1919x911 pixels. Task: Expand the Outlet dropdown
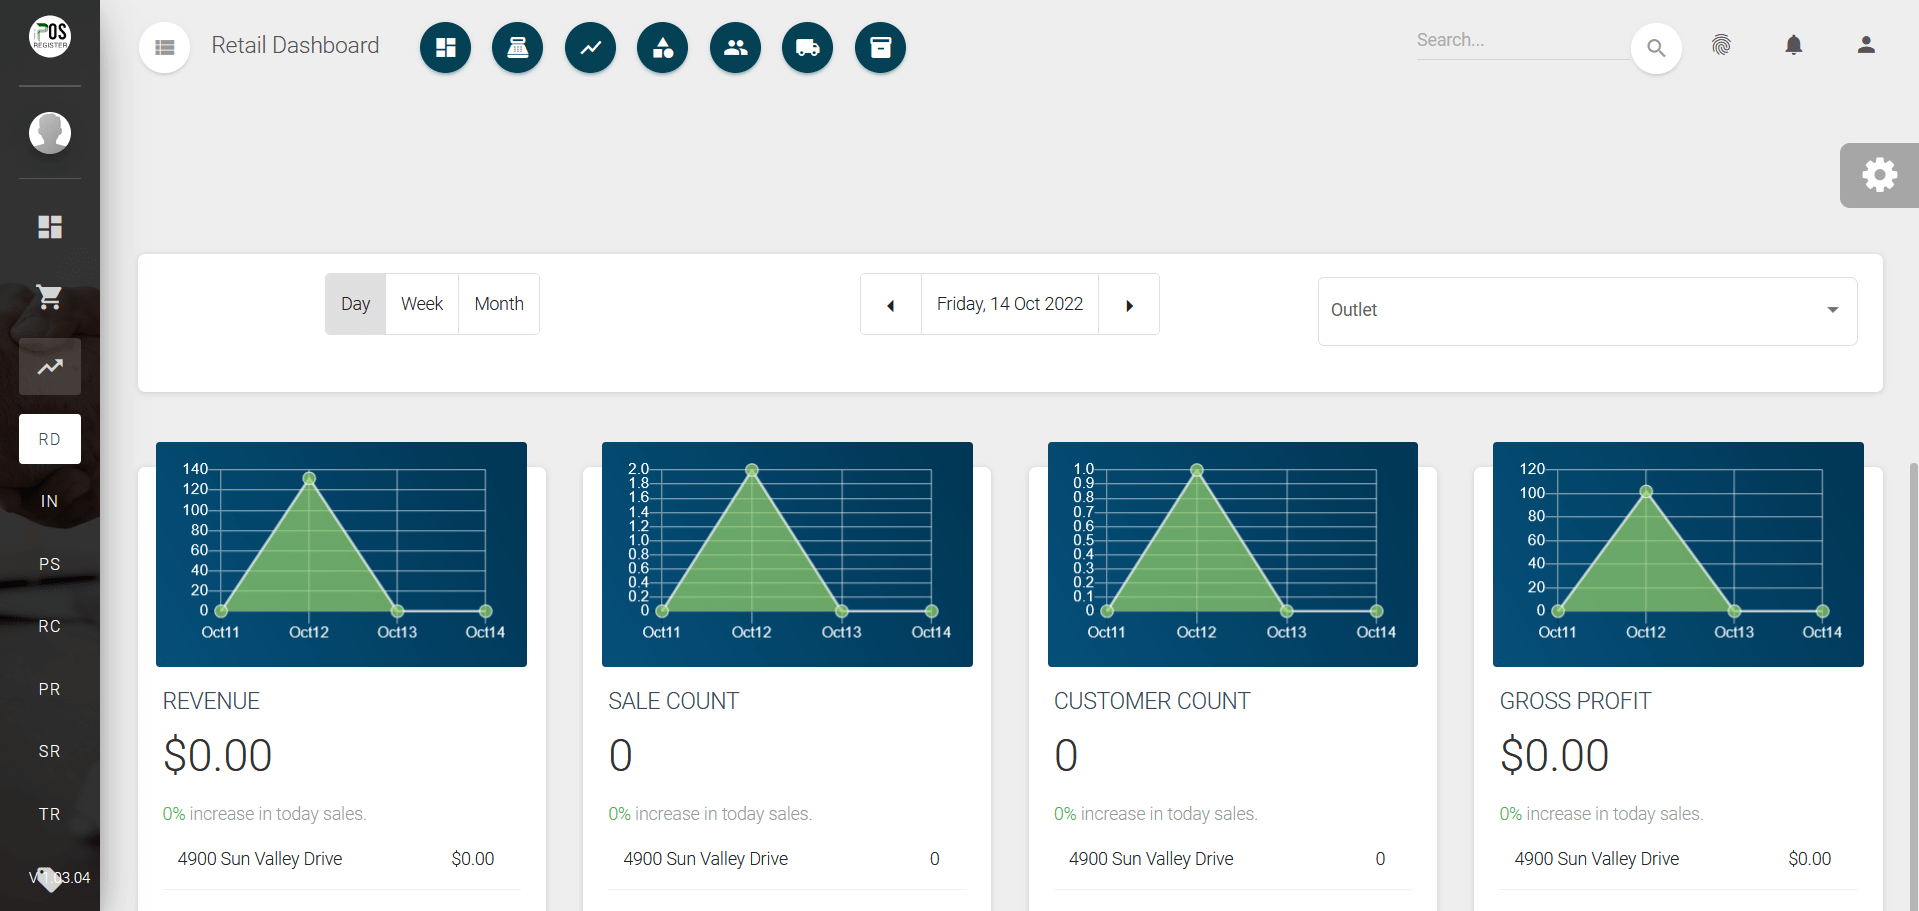(1587, 311)
